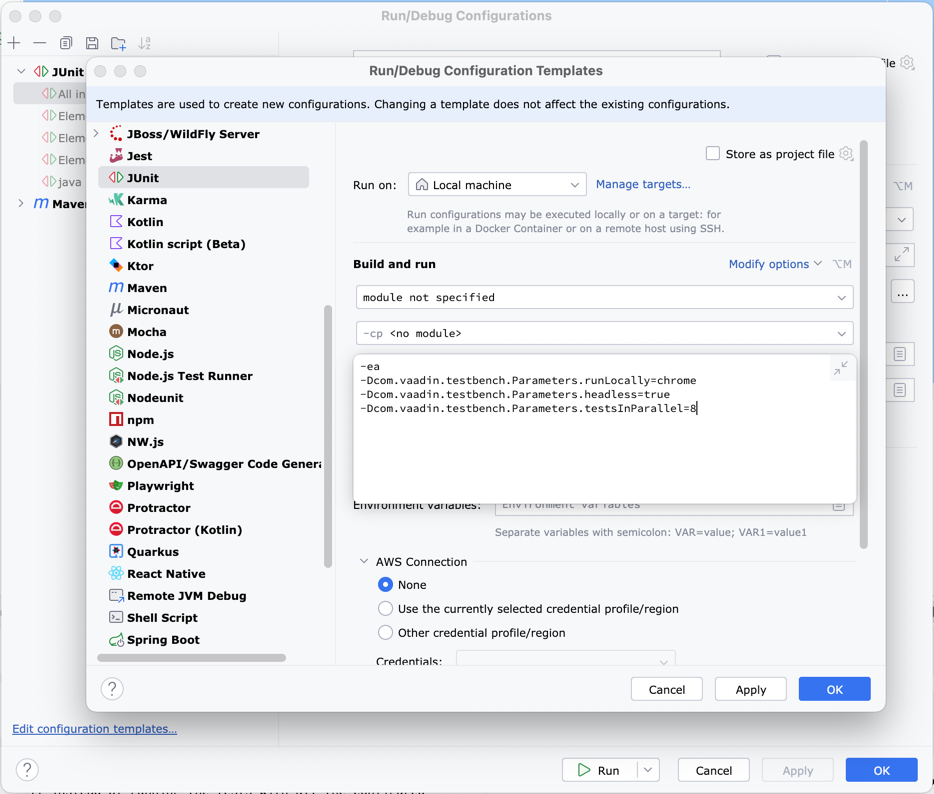Viewport: 934px width, 794px height.
Task: Click the Add New Configuration plus icon
Action: 14,43
